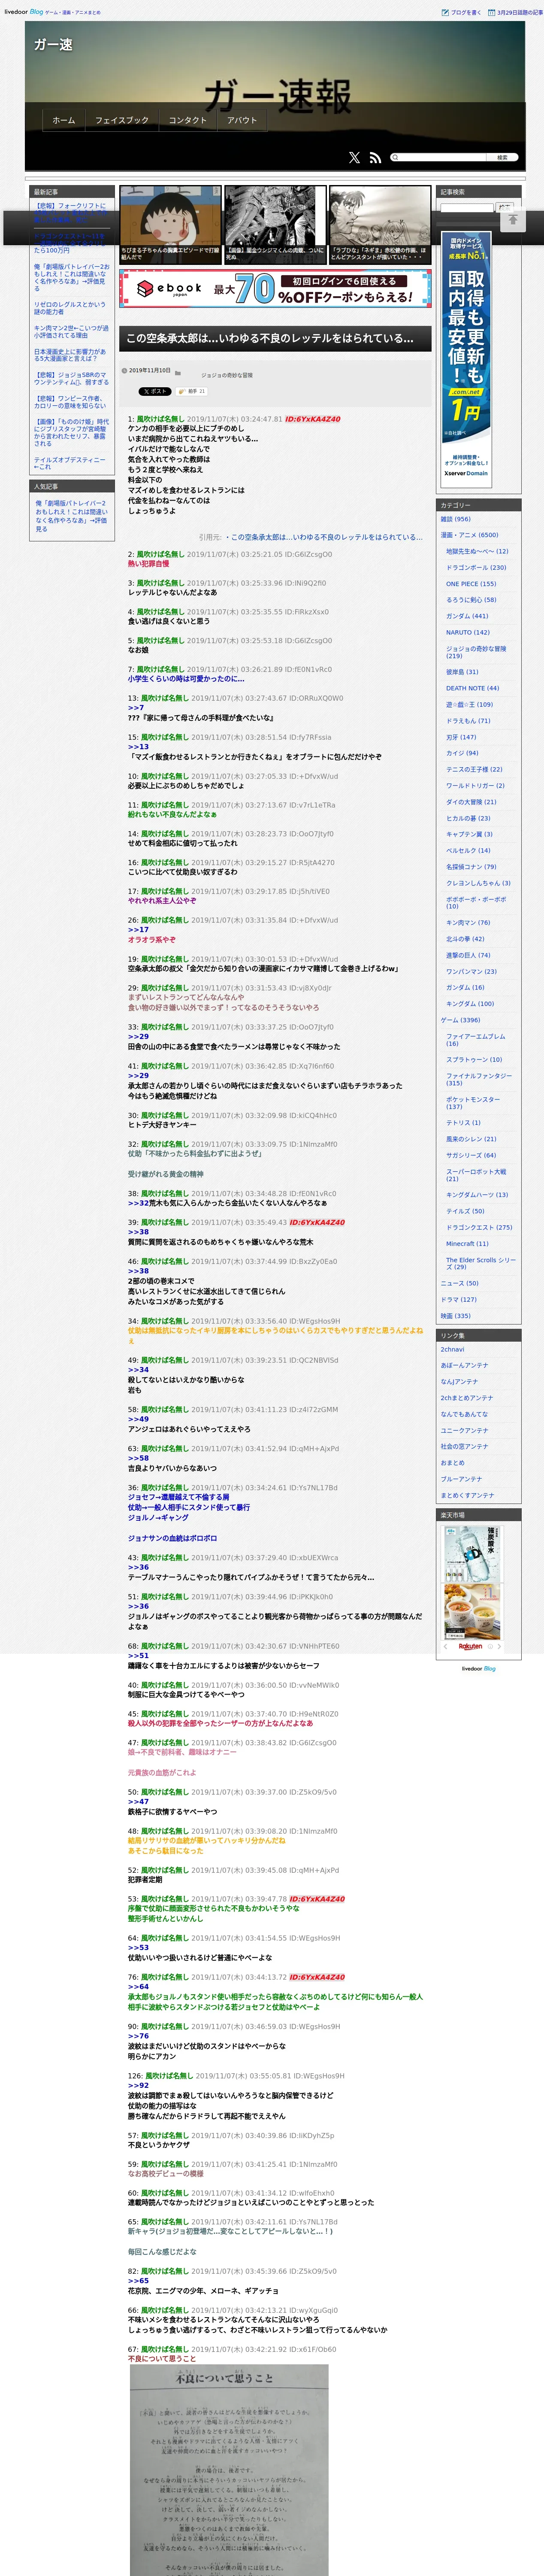Open the まとめくすアンテナ link
Screen dimensions: 544x2576
click(x=467, y=1495)
